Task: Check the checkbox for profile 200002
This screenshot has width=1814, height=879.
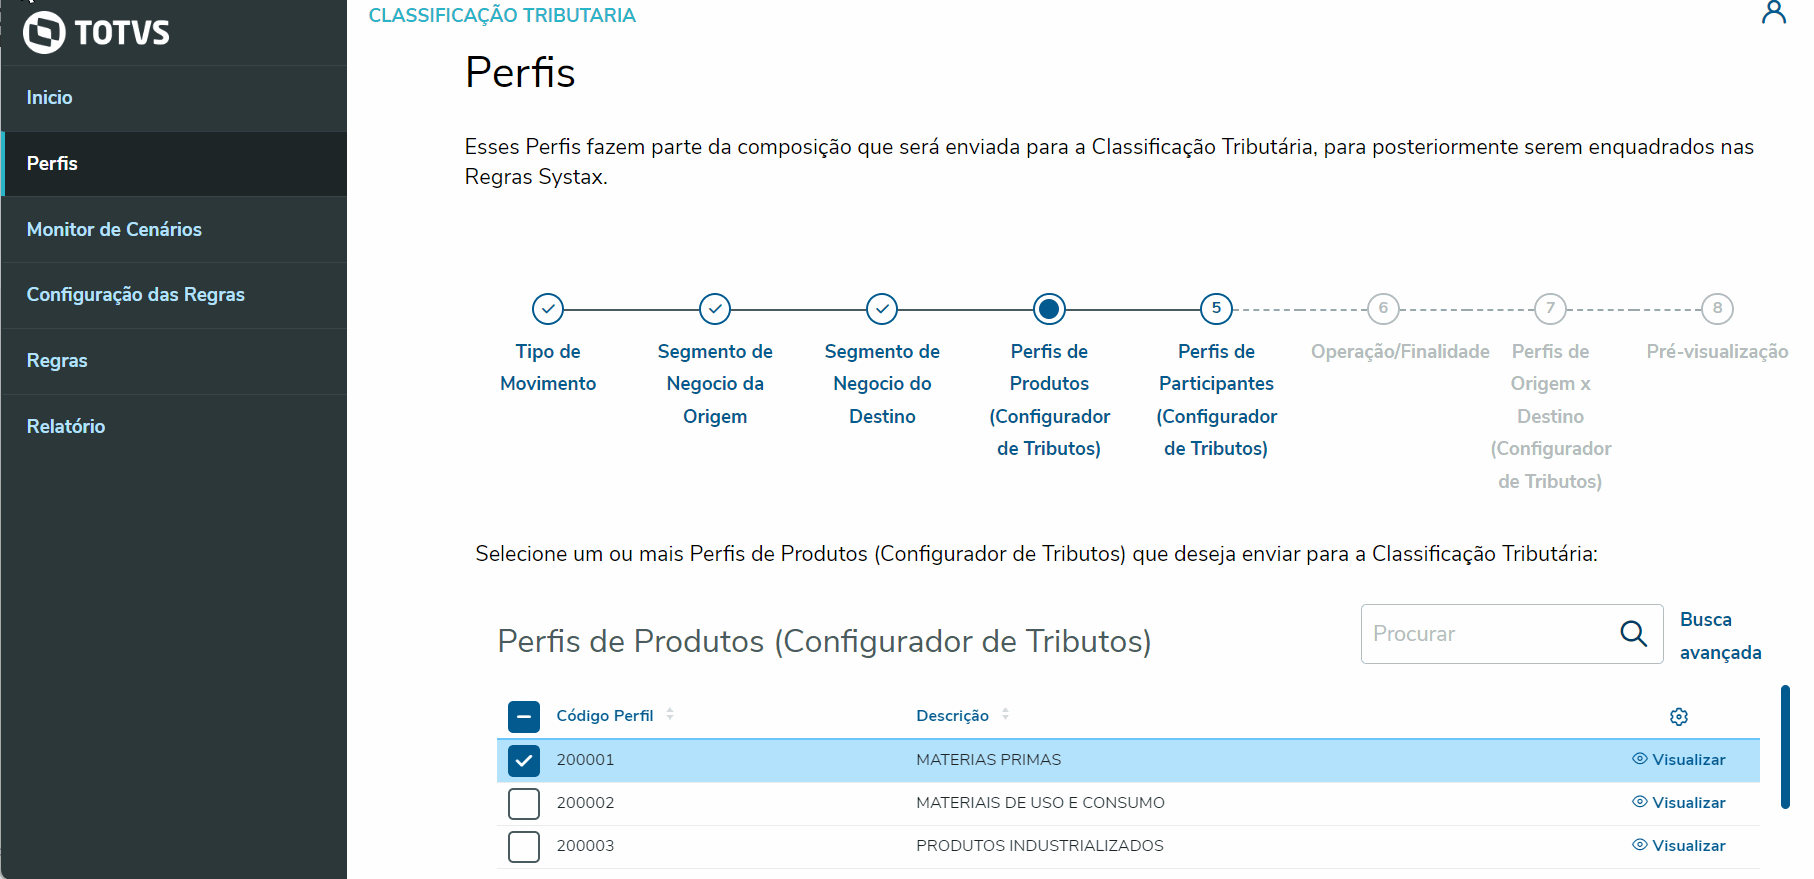Action: [x=524, y=804]
